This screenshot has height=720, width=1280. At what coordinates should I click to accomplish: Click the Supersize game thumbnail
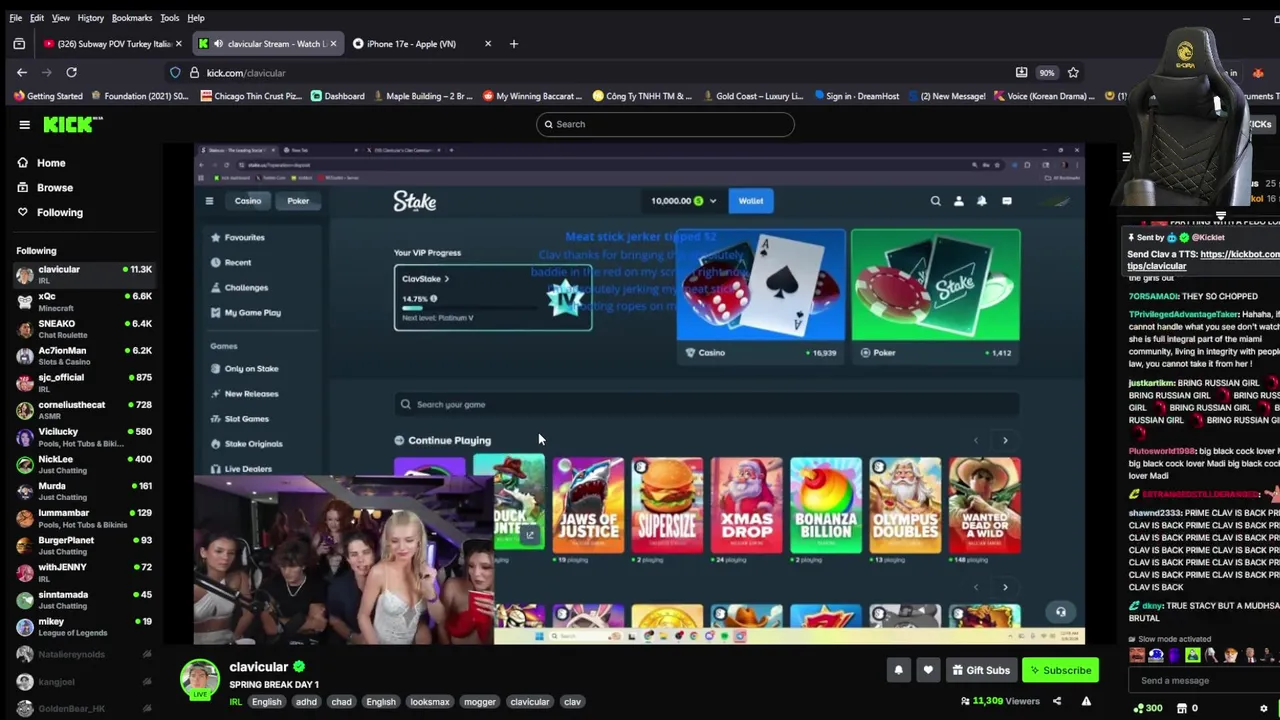pyautogui.click(x=667, y=505)
